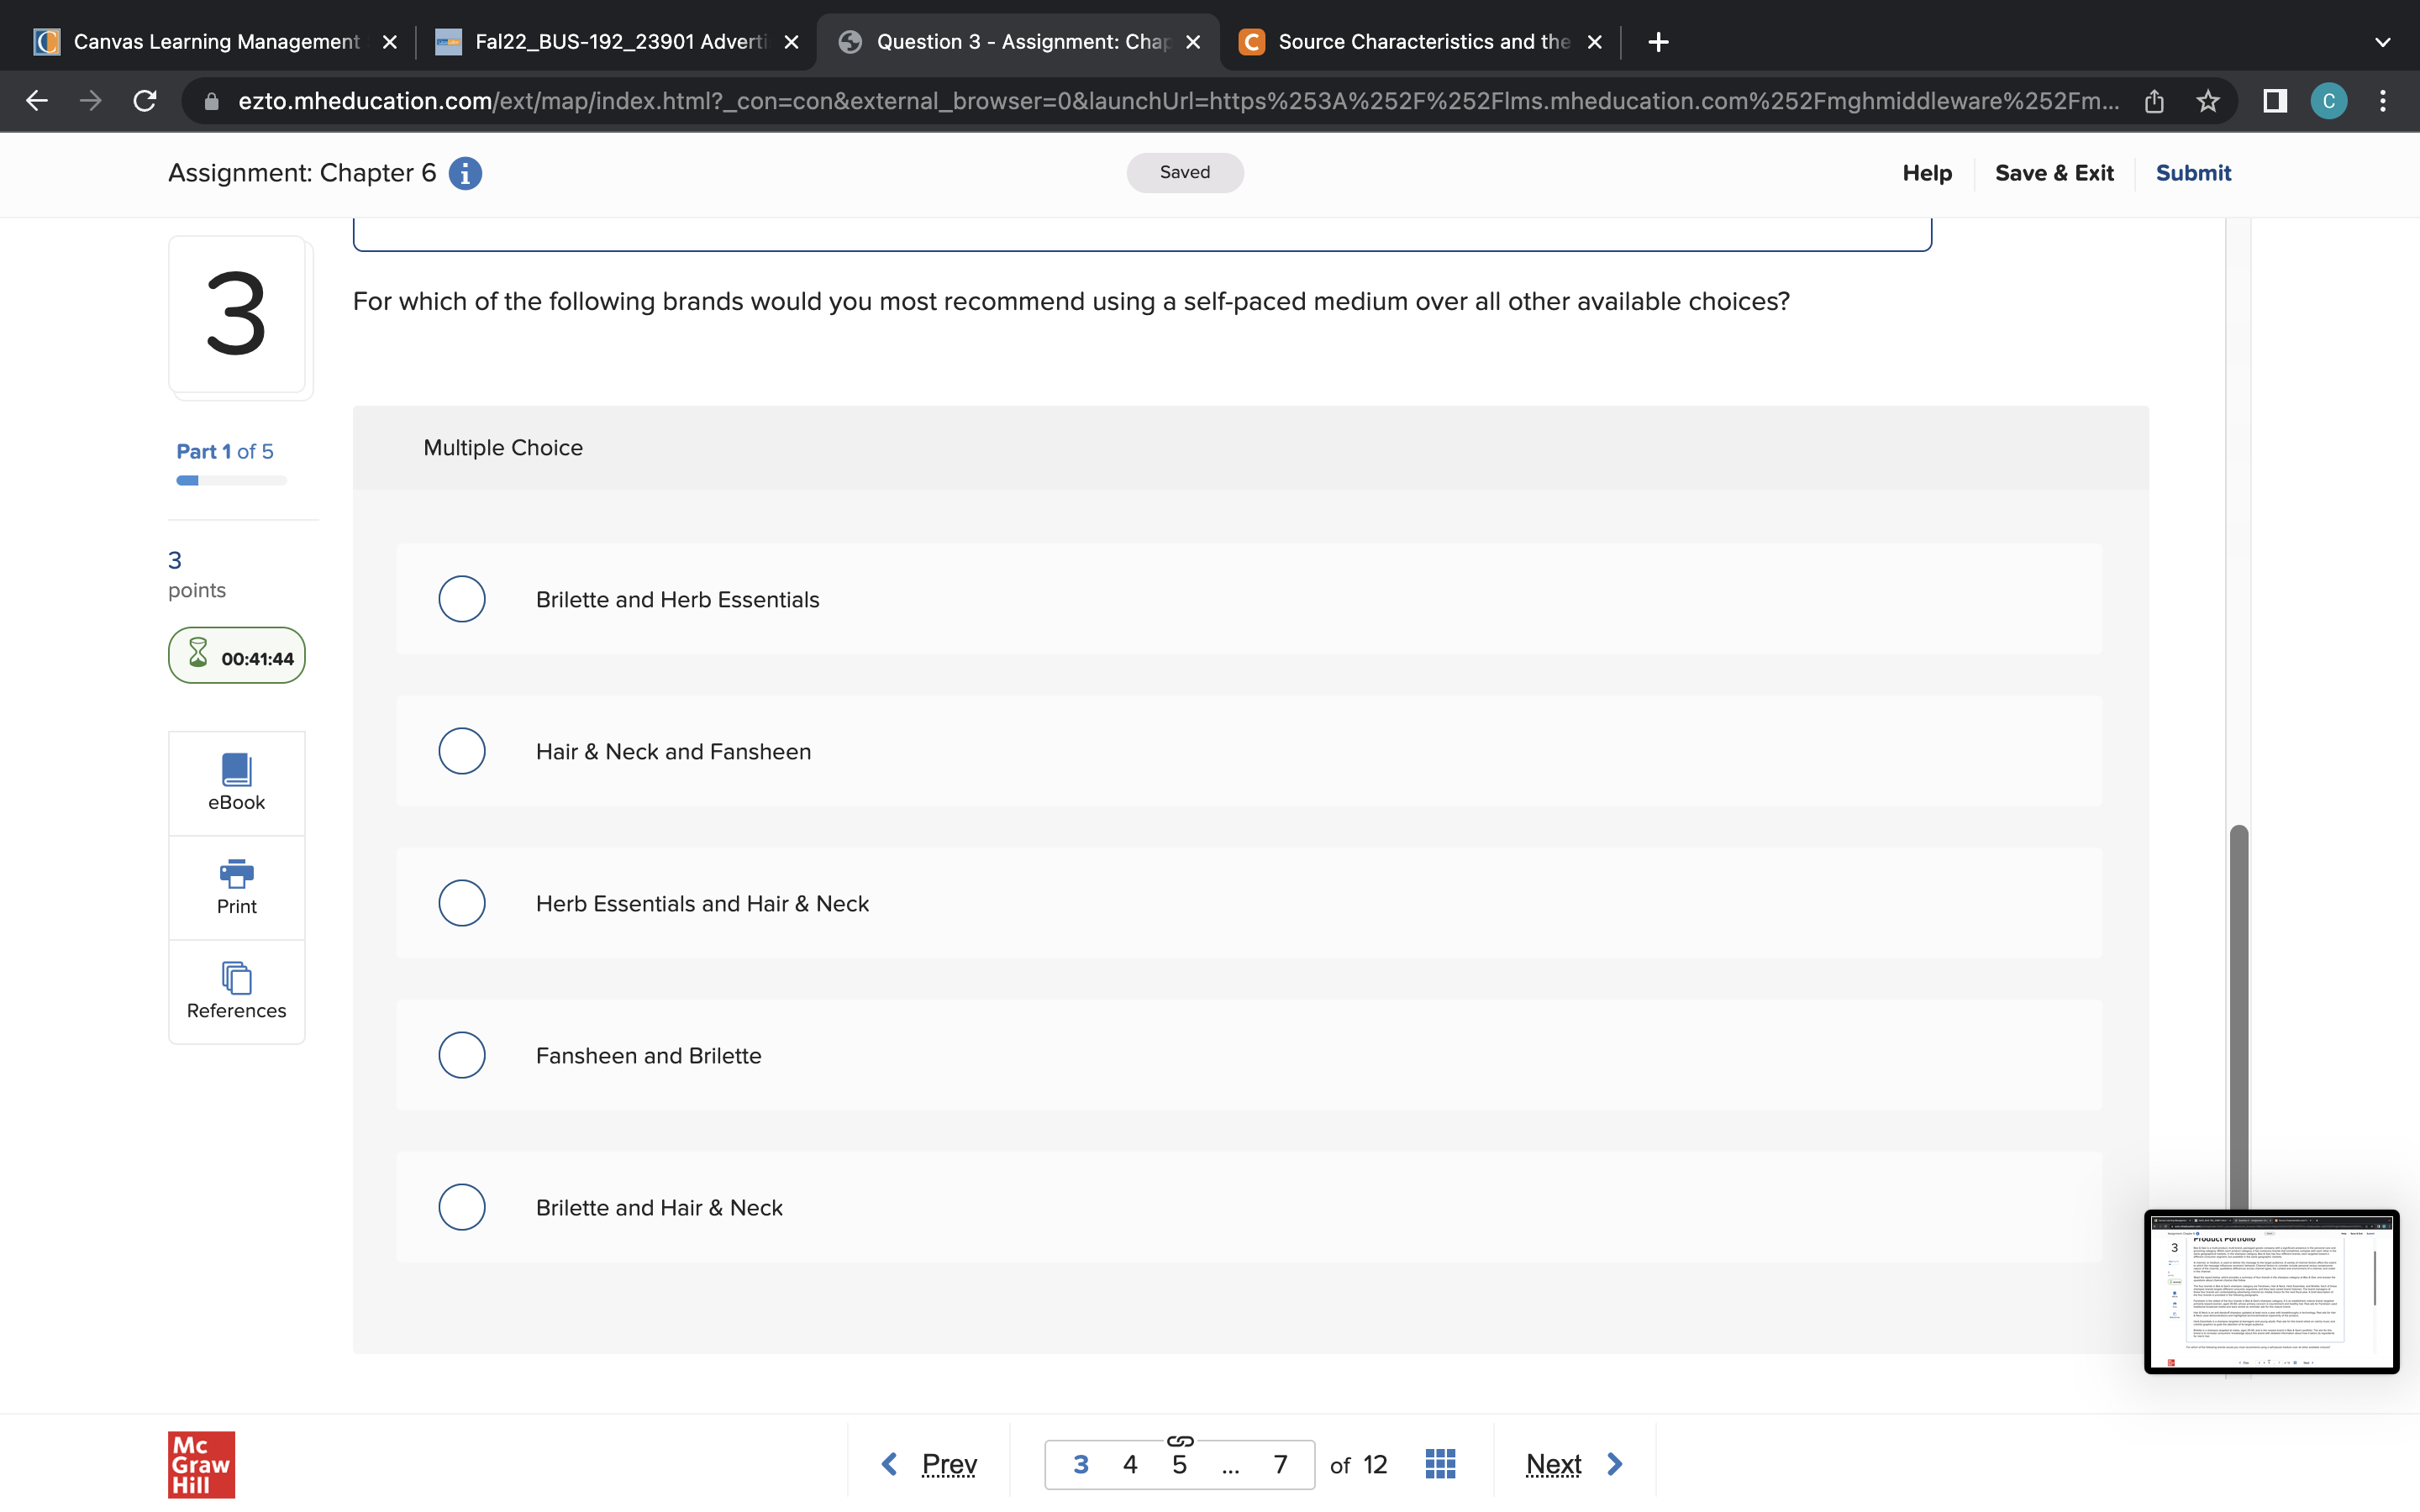Open the question grid view icon

tap(1439, 1464)
